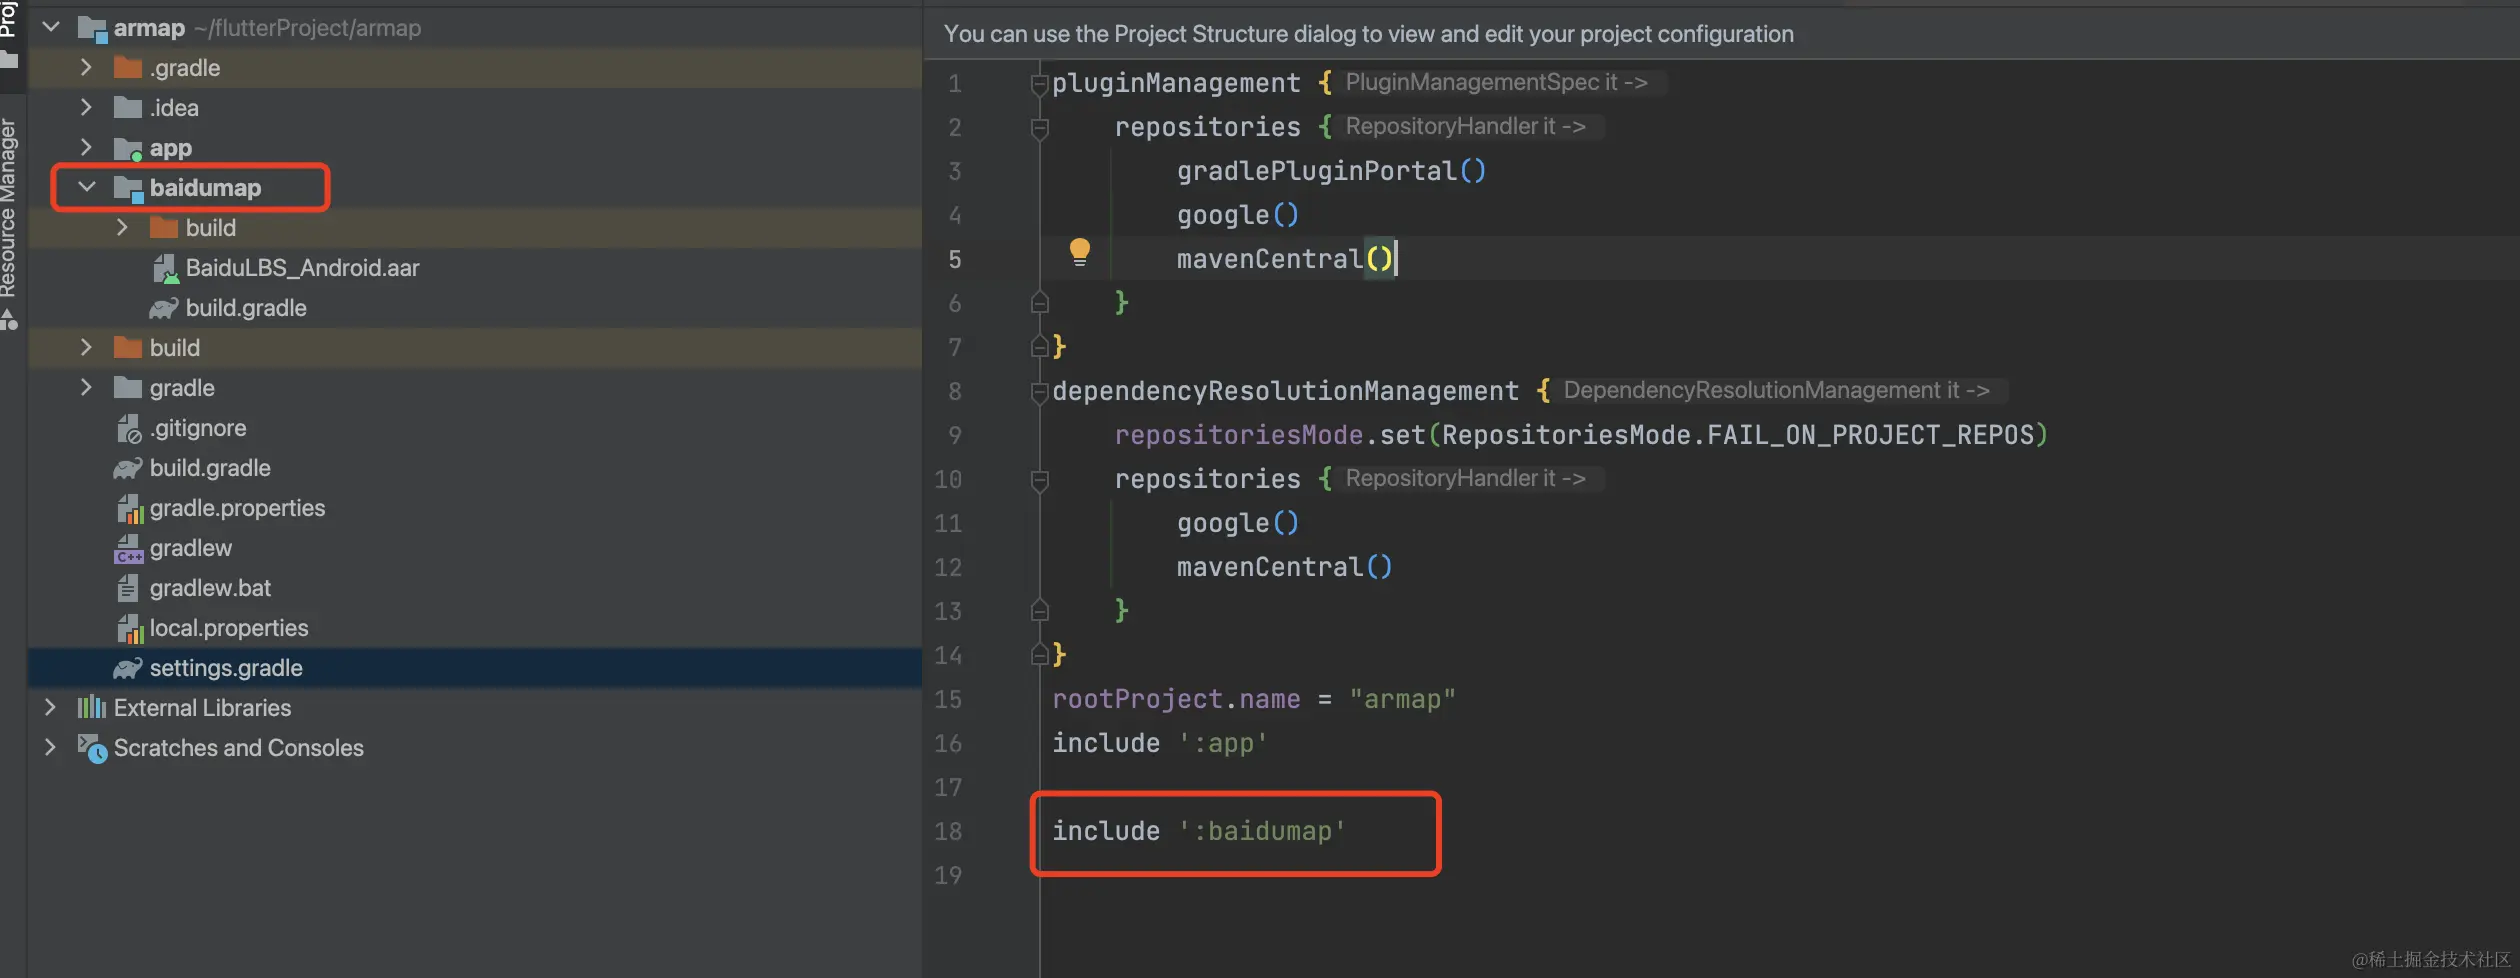Fold the dependencyResolutionManagement block at line 8

click(x=1039, y=391)
